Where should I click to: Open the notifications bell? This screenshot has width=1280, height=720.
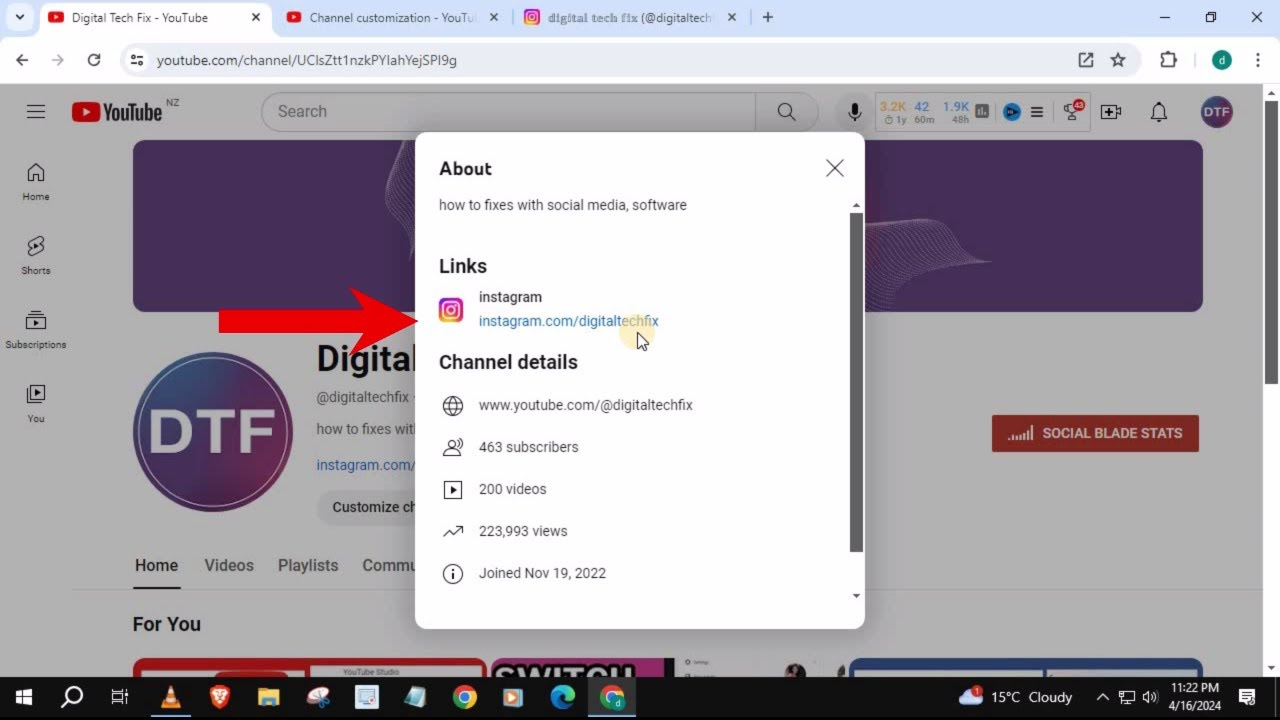[x=1159, y=112]
